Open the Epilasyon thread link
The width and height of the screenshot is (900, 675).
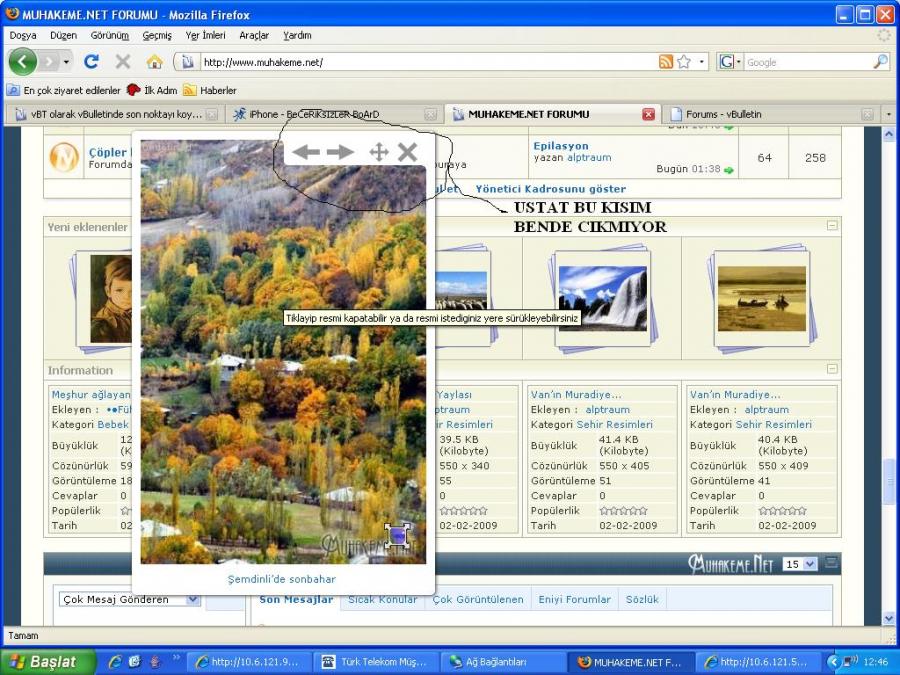pyautogui.click(x=561, y=146)
